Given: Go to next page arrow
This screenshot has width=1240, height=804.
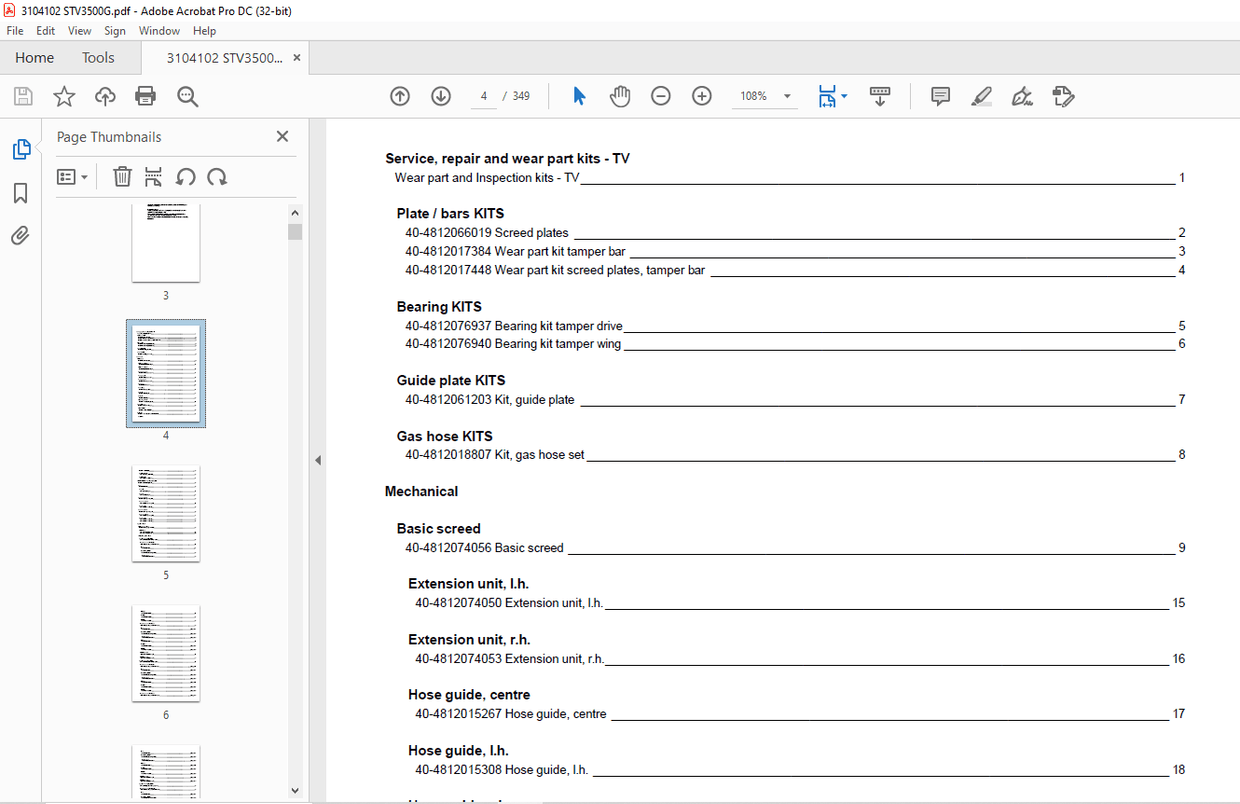Looking at the screenshot, I should click(x=441, y=96).
